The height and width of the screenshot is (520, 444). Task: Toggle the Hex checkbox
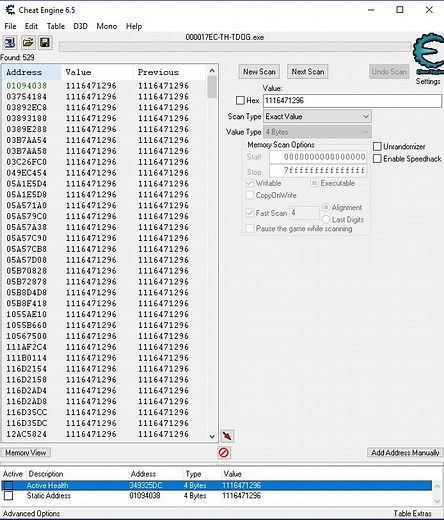[x=240, y=100]
